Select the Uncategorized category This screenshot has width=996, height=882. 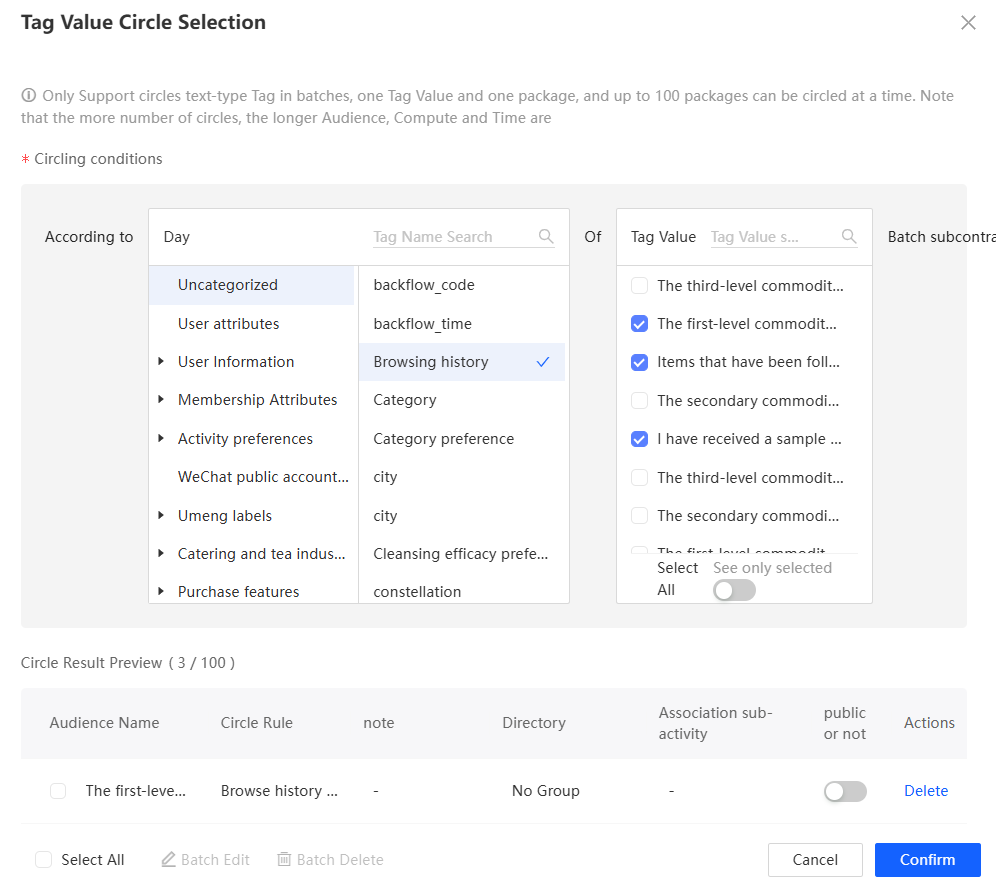point(228,285)
